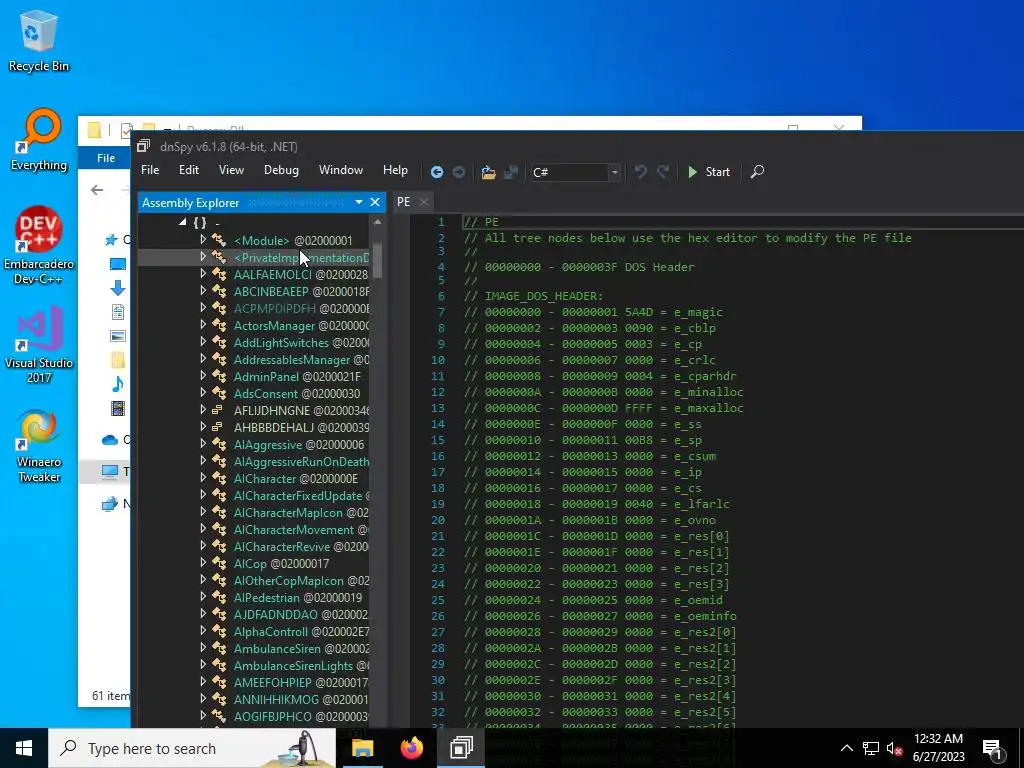Viewport: 1024px width, 768px height.
Task: Open the Window menu in dnSpy
Action: (341, 170)
